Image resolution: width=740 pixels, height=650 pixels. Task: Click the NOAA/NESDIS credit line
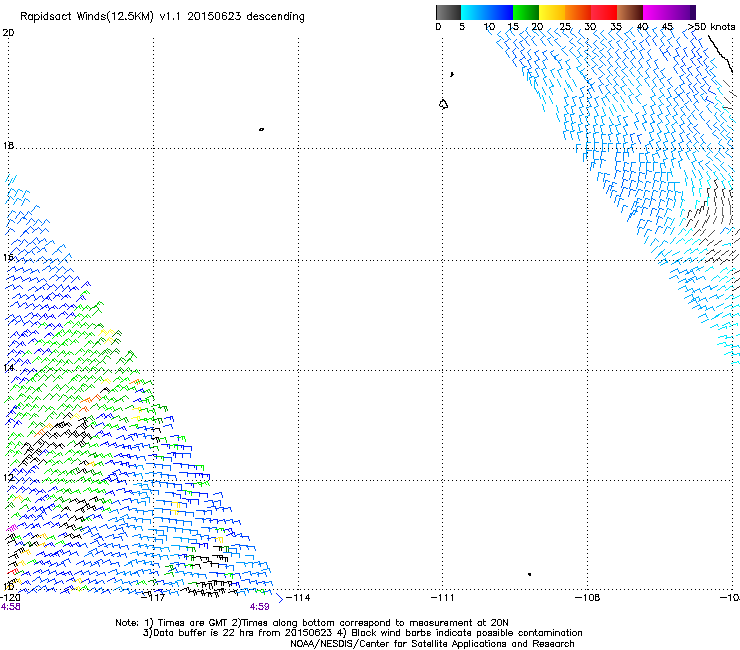coord(432,644)
